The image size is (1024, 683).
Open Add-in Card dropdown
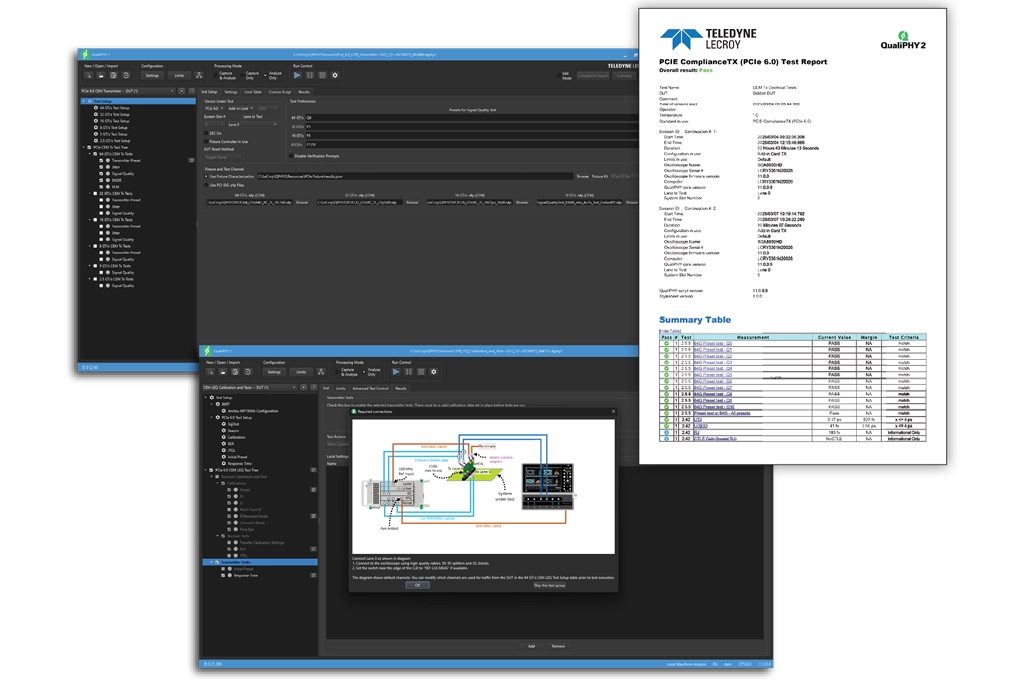(240, 108)
